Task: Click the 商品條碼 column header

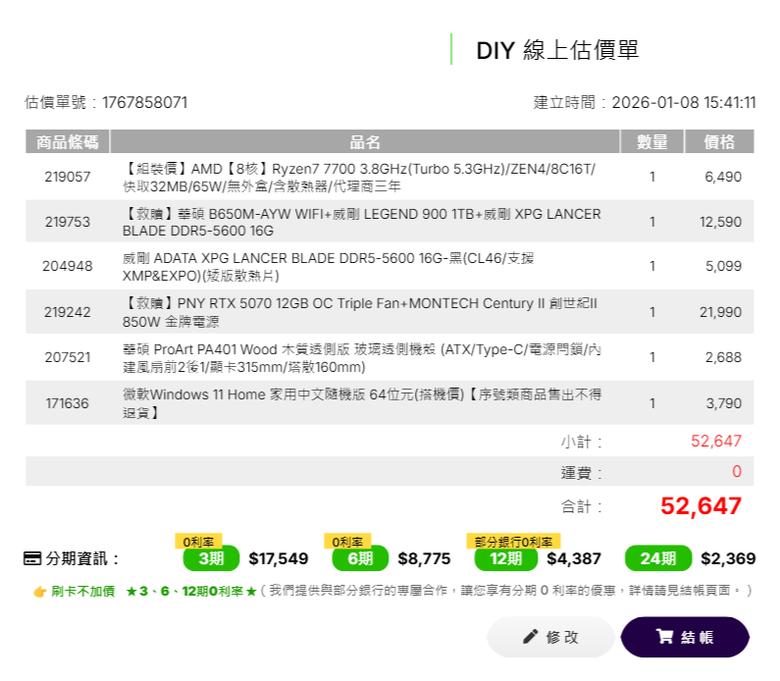Action: (x=68, y=142)
